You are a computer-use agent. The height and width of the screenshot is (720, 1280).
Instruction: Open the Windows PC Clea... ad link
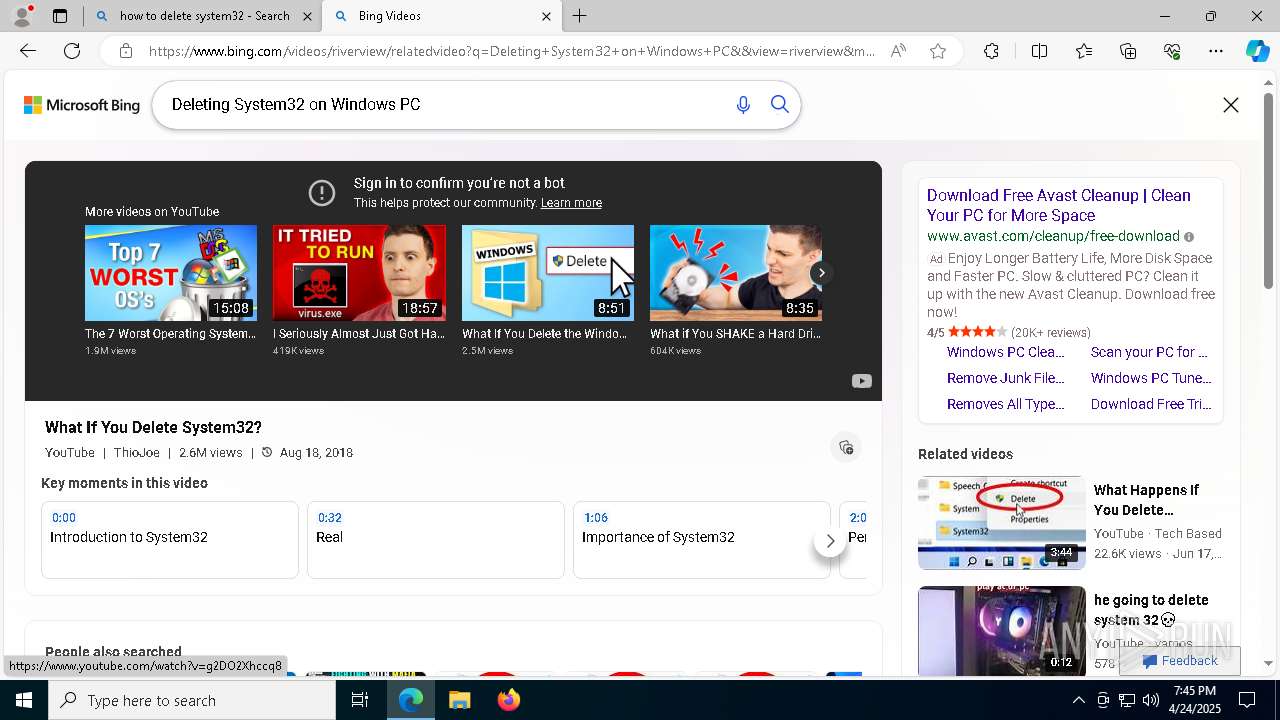[x=1006, y=352]
